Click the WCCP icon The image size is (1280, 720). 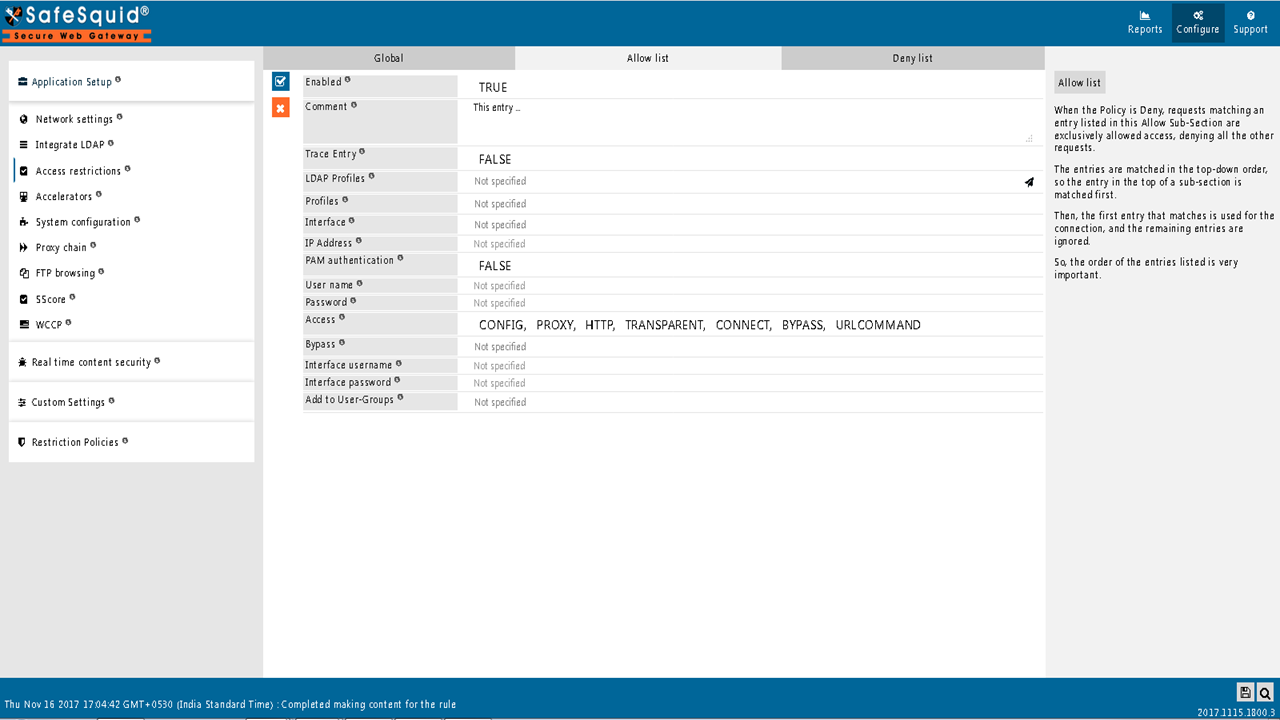click(x=24, y=324)
